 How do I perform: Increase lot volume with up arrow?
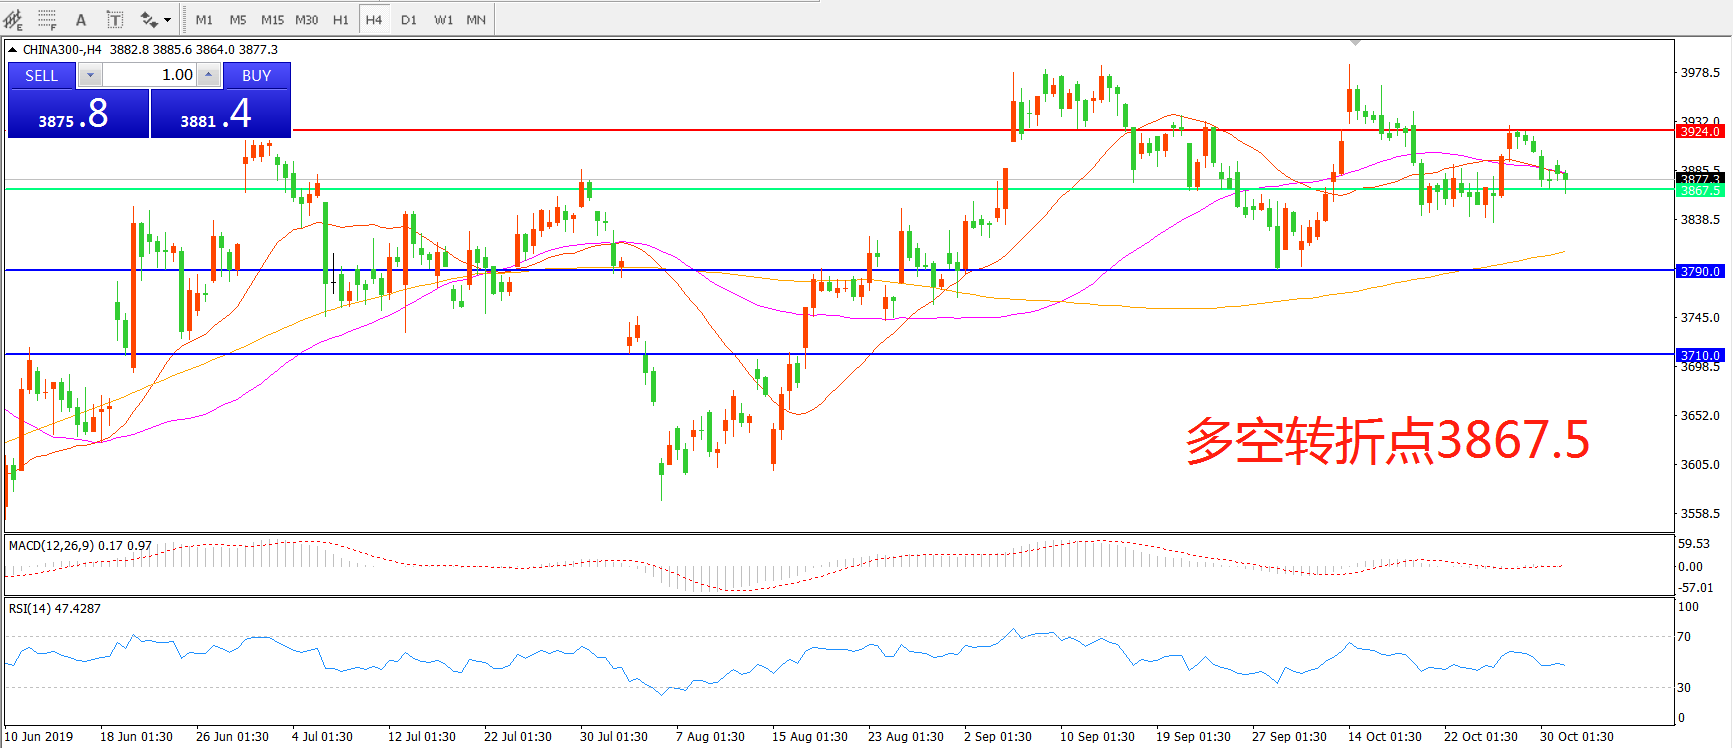pyautogui.click(x=208, y=75)
